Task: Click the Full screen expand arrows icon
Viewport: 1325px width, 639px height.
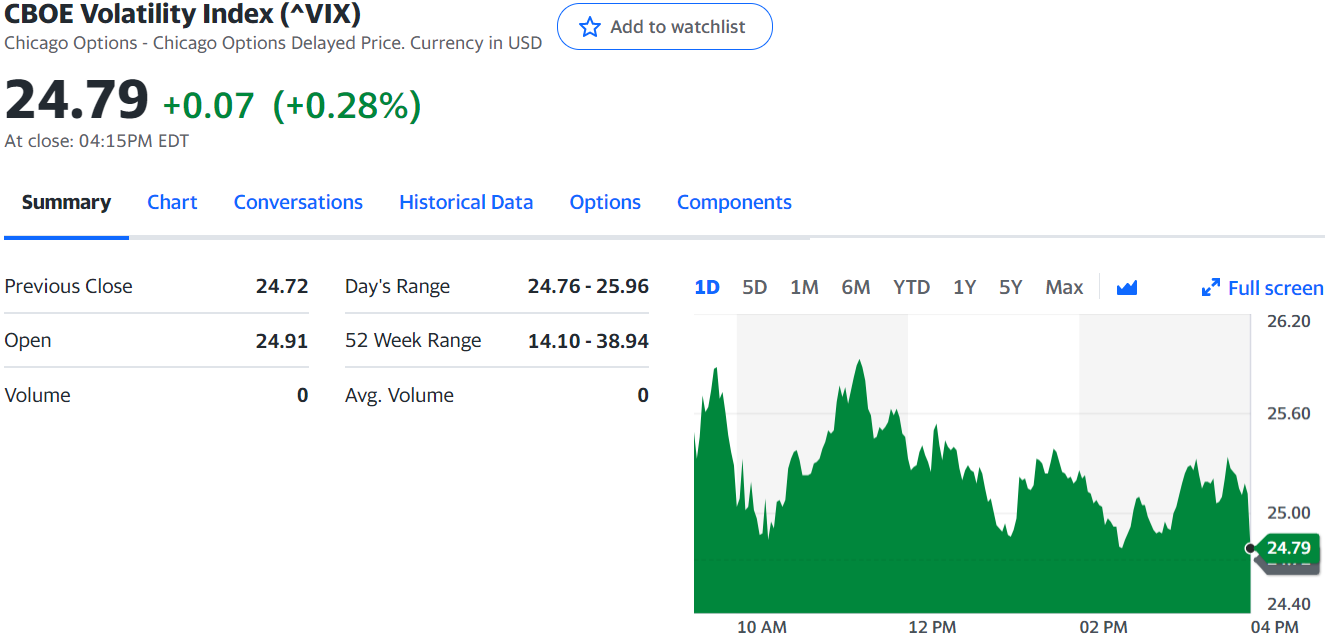Action: tap(1210, 288)
